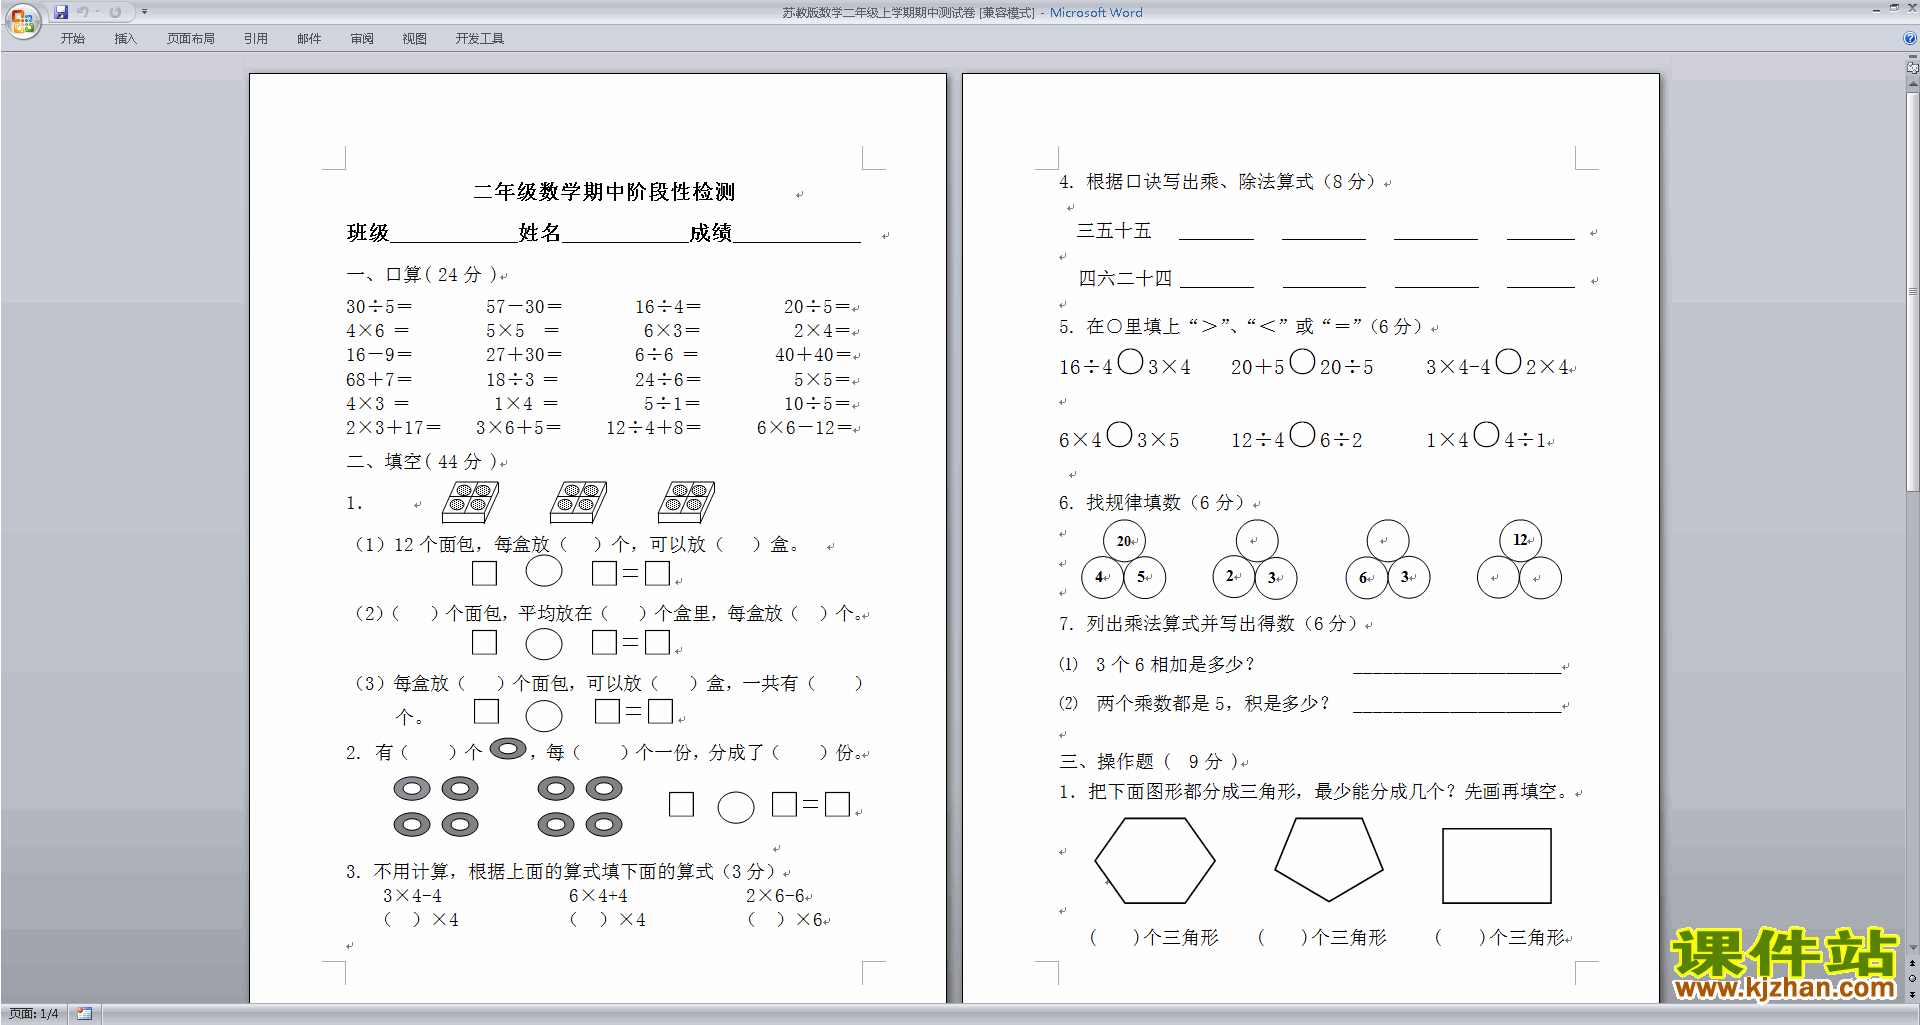Click the Next Page double-arrow button

pyautogui.click(x=1912, y=994)
